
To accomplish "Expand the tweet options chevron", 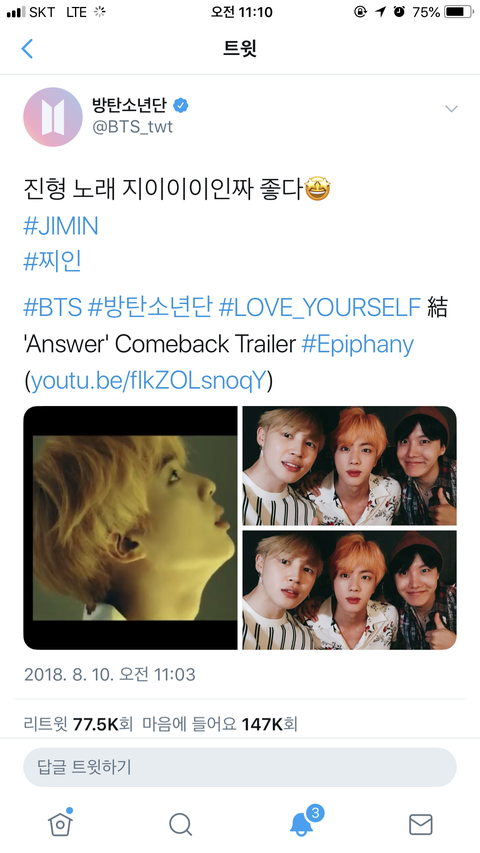I will pyautogui.click(x=451, y=109).
